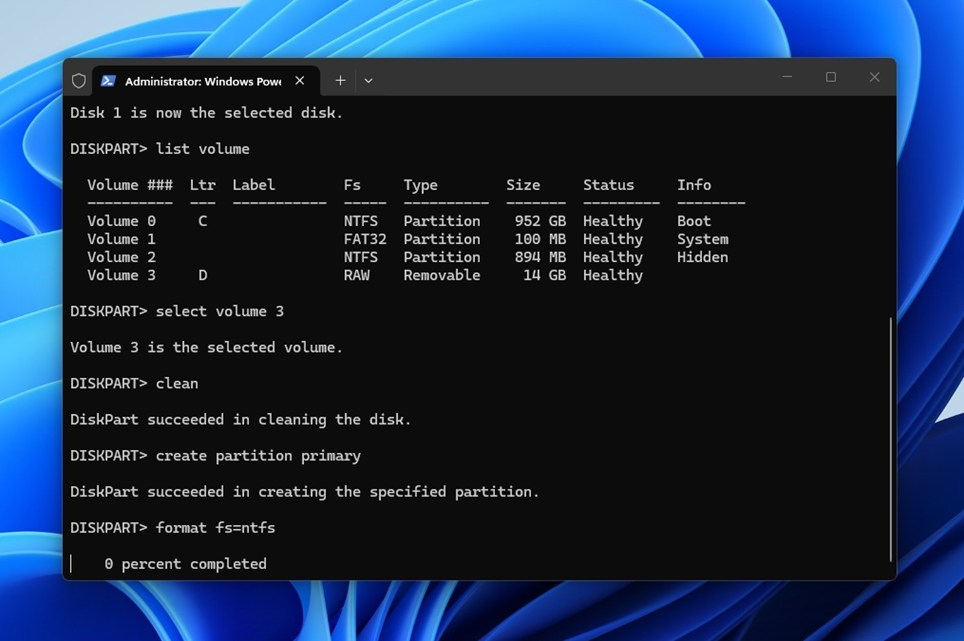This screenshot has width=964, height=641.
Task: Click the PowerShell icon on the tab
Action: pos(108,81)
